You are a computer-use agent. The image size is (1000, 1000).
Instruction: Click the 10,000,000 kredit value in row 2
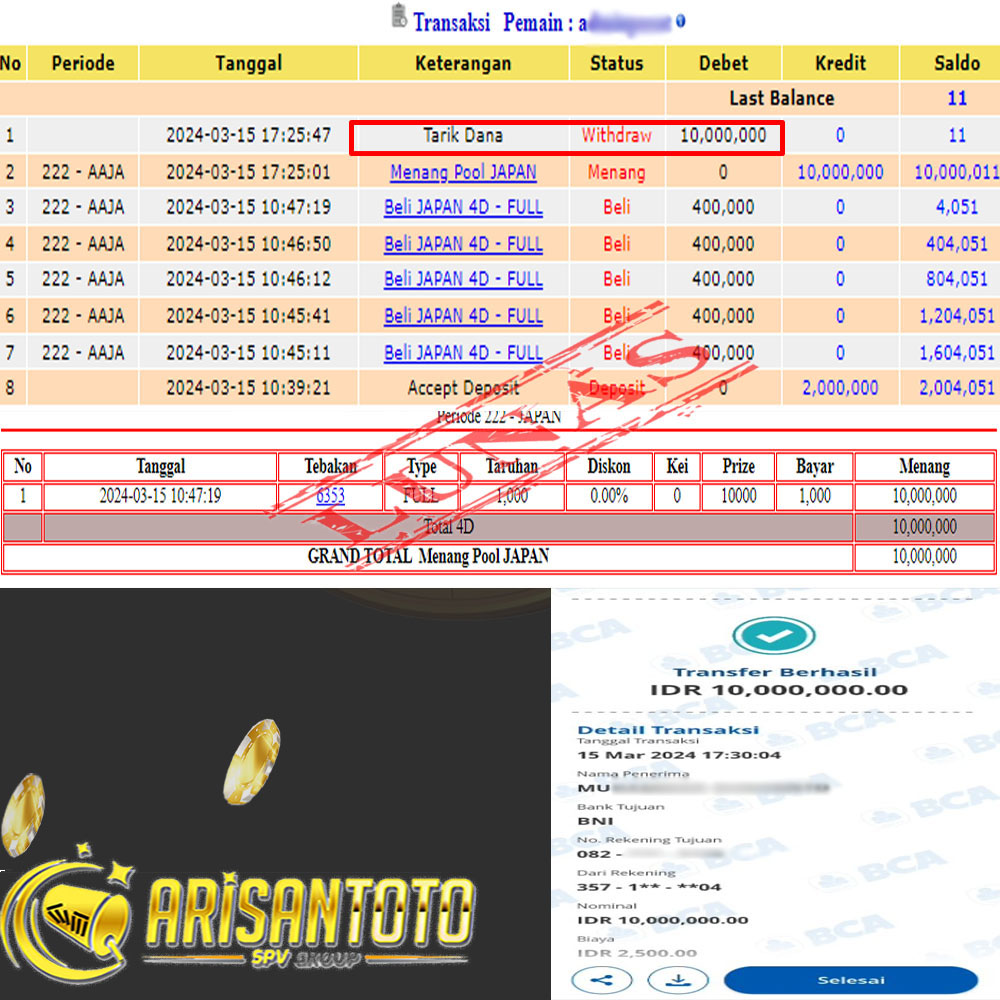[x=840, y=172]
